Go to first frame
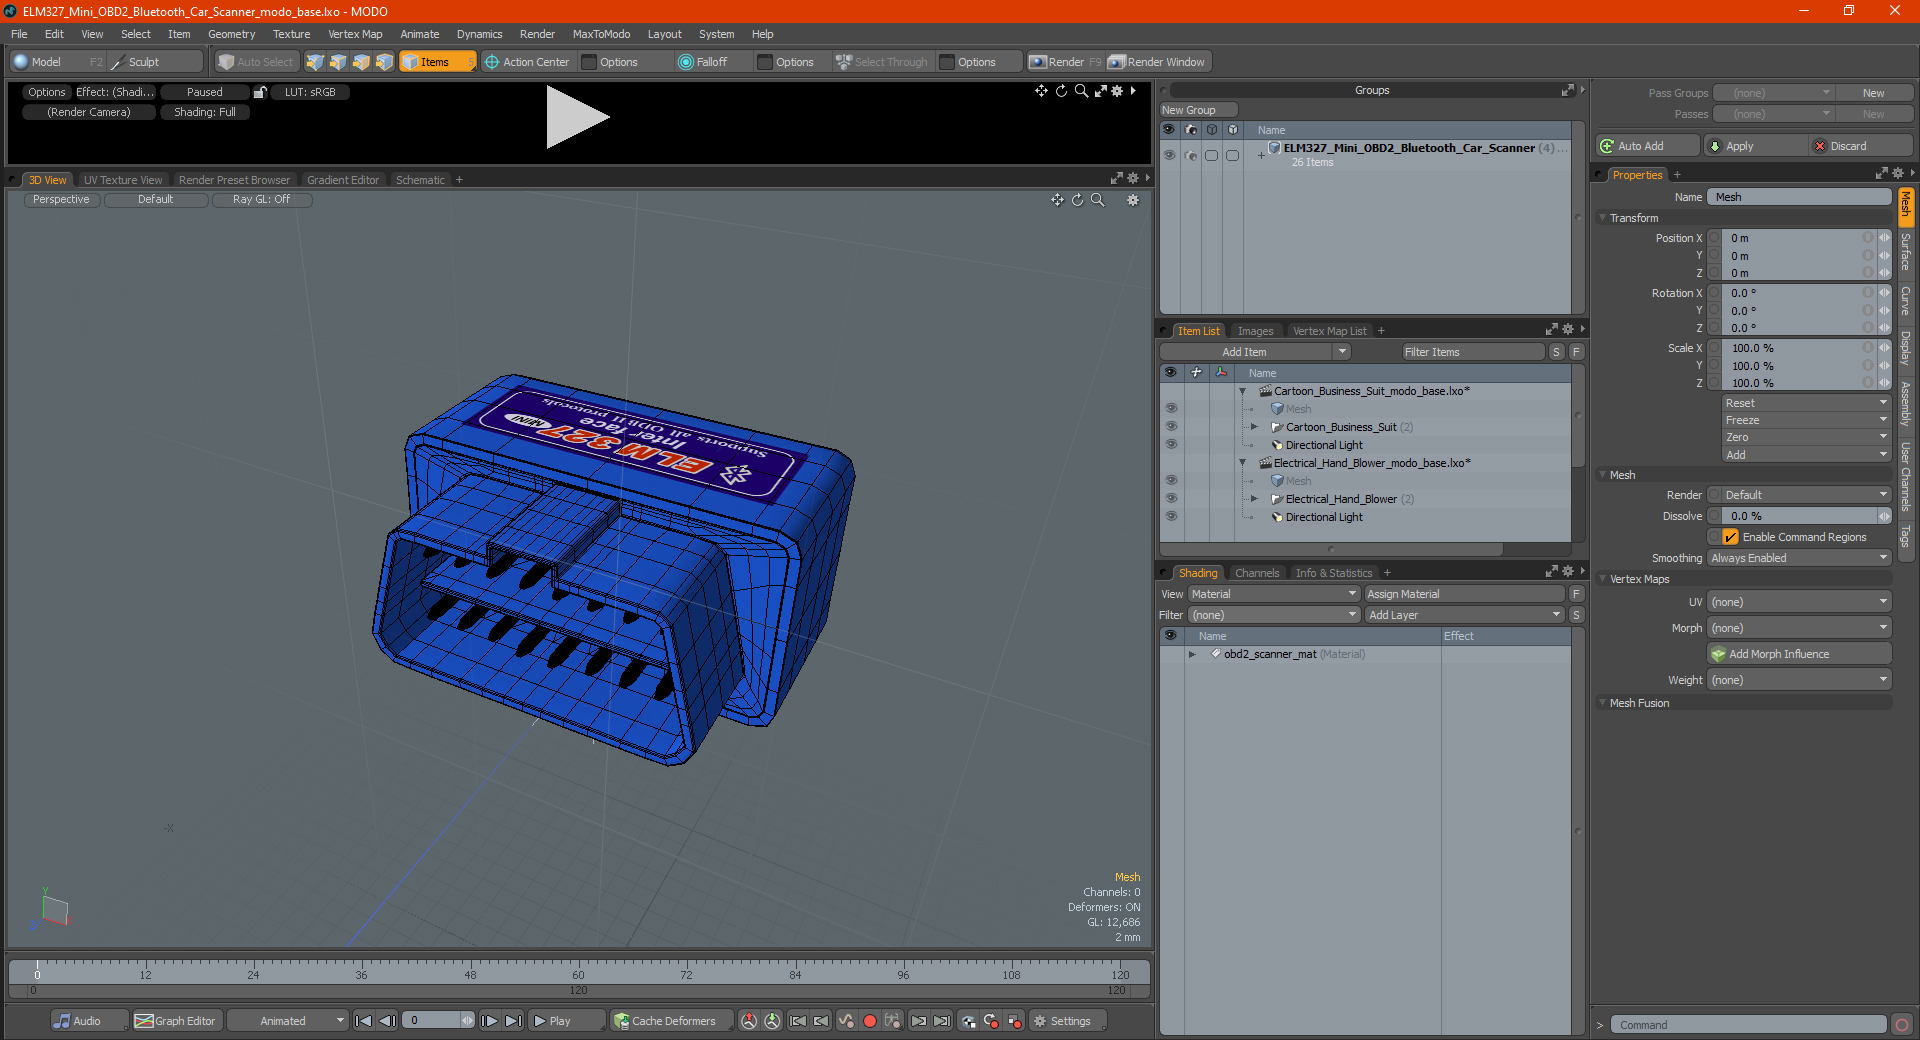The width and height of the screenshot is (1920, 1040). pyautogui.click(x=364, y=1021)
